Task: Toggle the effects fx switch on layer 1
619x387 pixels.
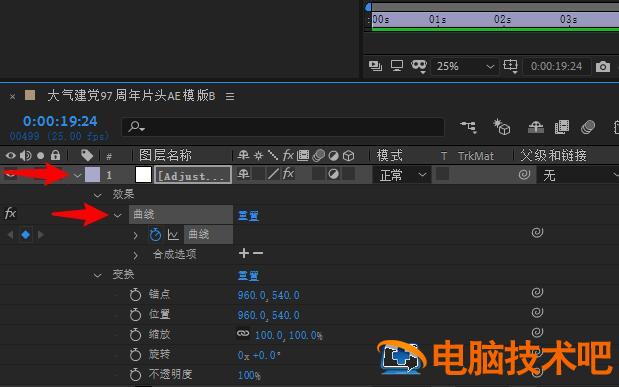Action: coord(288,174)
